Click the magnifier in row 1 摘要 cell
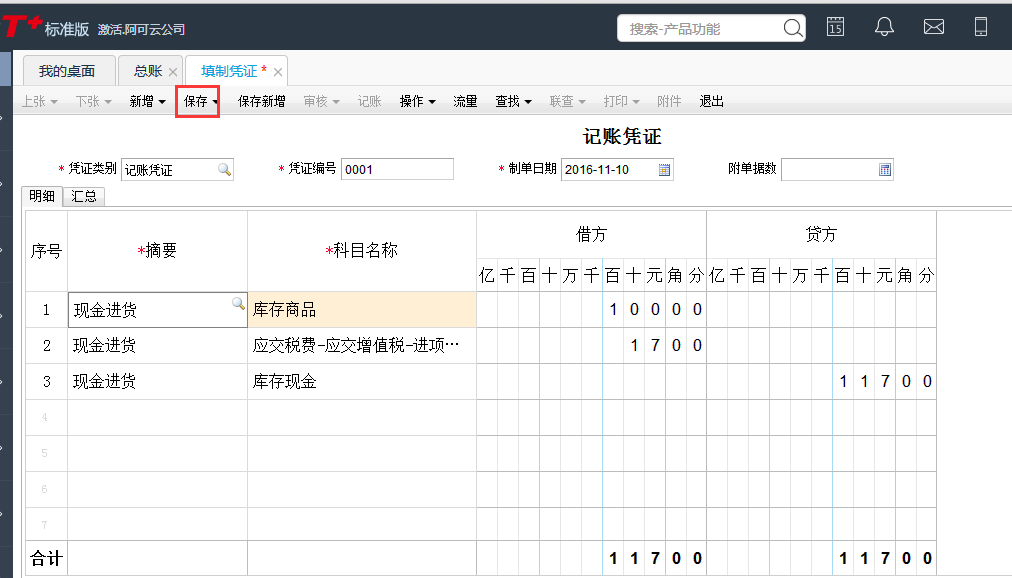The image size is (1012, 578). 238,303
